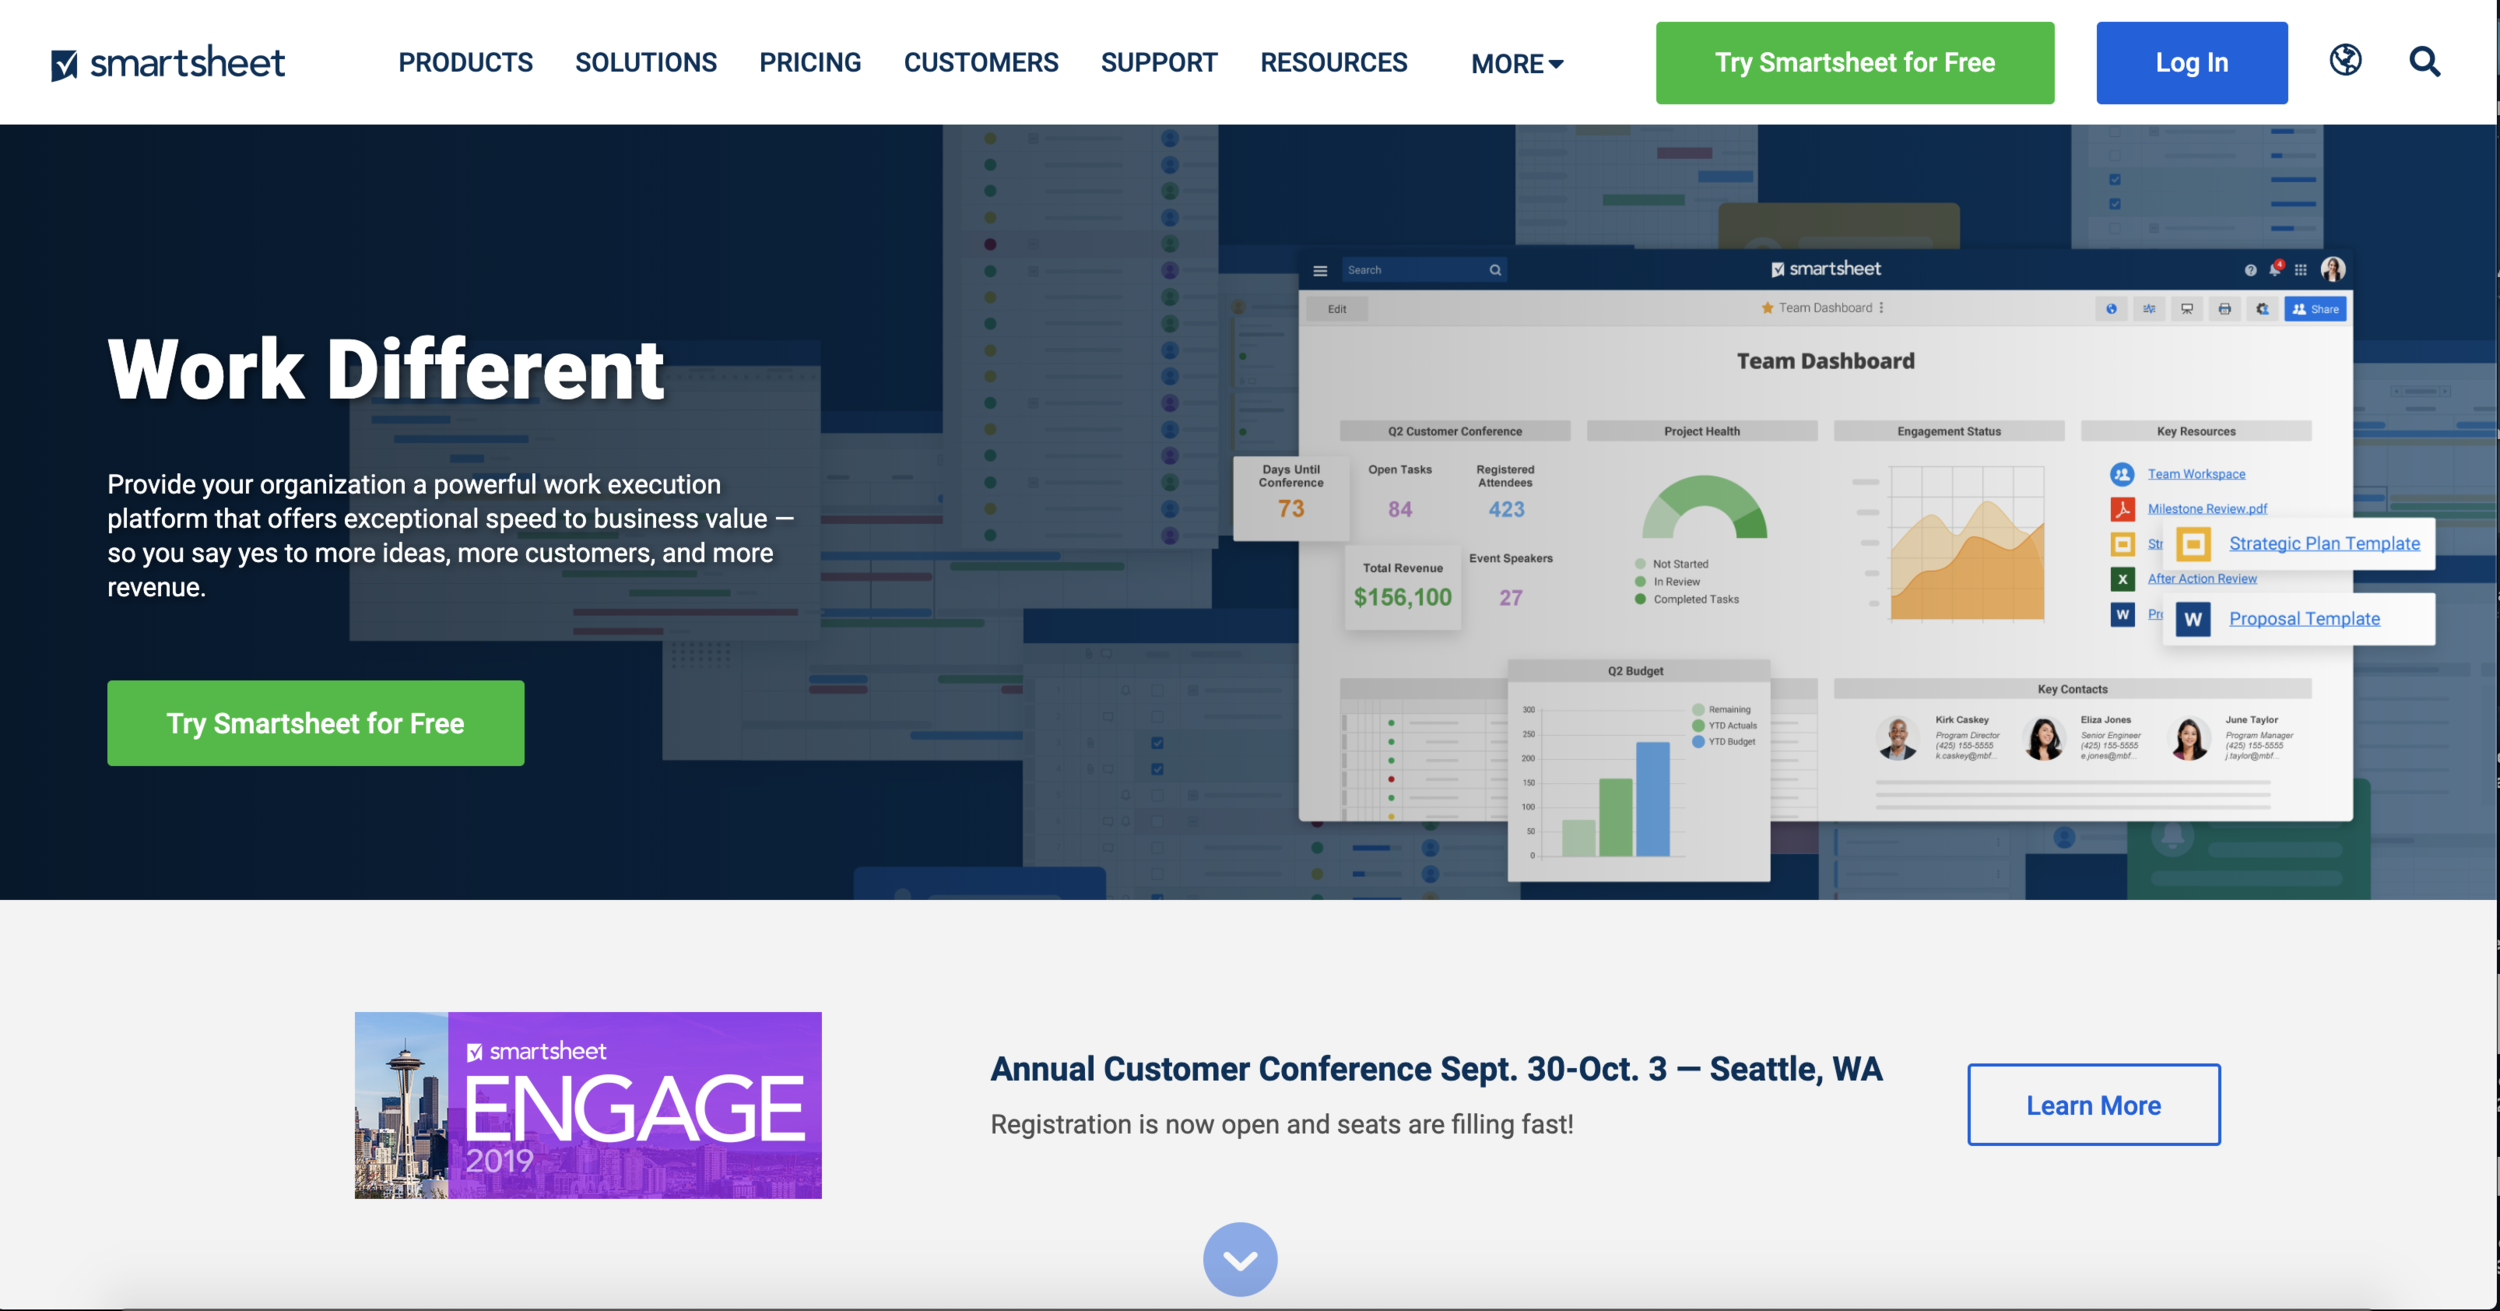Open site search via header magnifier icon

click(x=2425, y=61)
